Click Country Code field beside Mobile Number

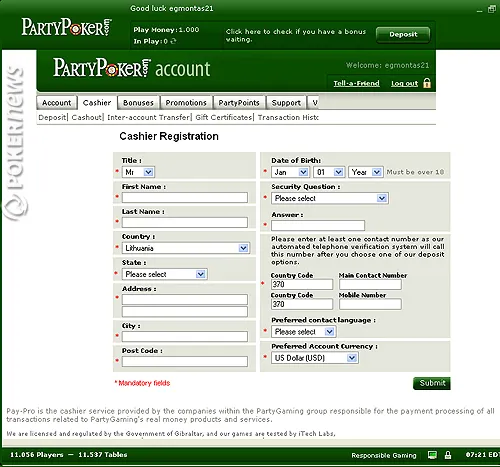(302, 304)
